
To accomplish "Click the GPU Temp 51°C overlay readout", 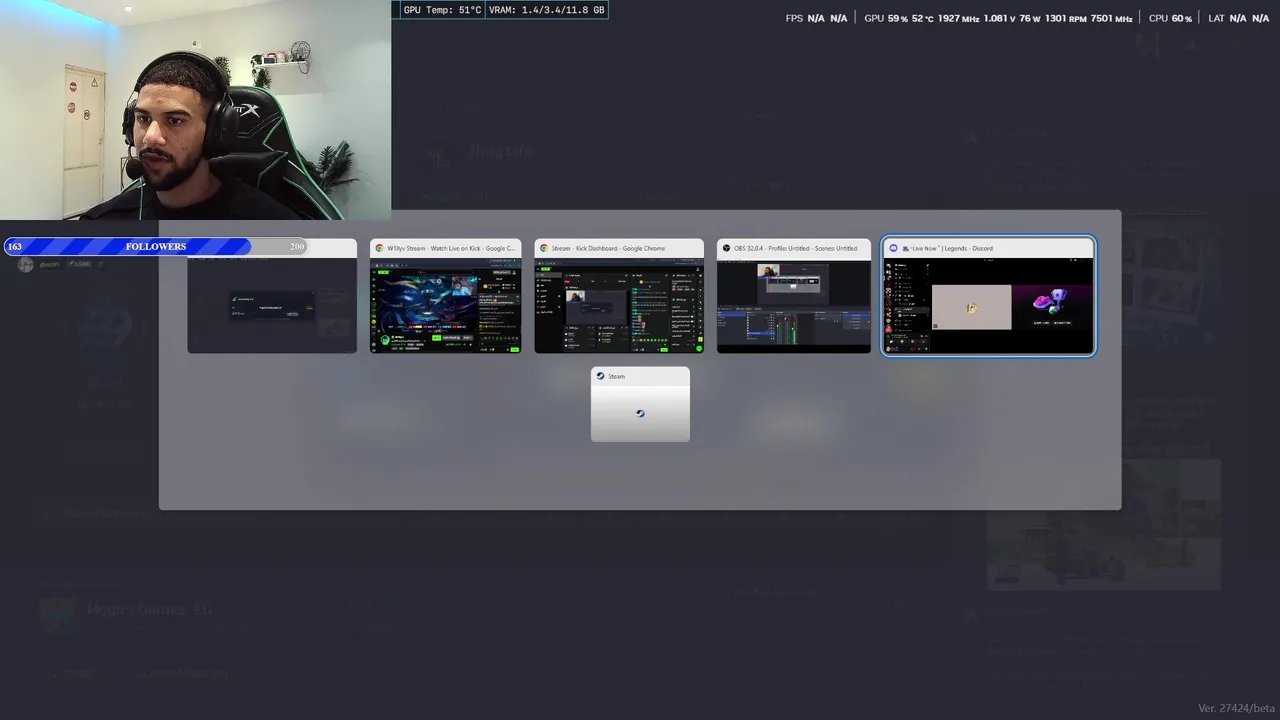I will click(x=441, y=10).
